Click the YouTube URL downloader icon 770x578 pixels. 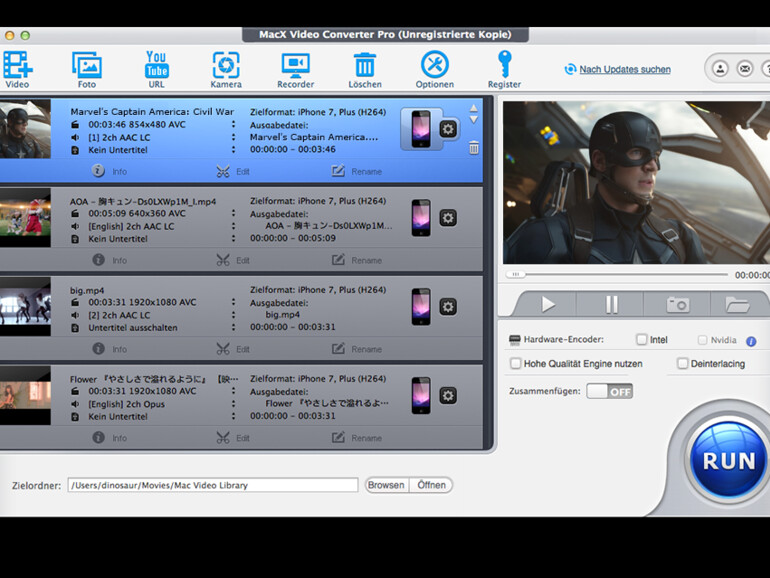156,64
